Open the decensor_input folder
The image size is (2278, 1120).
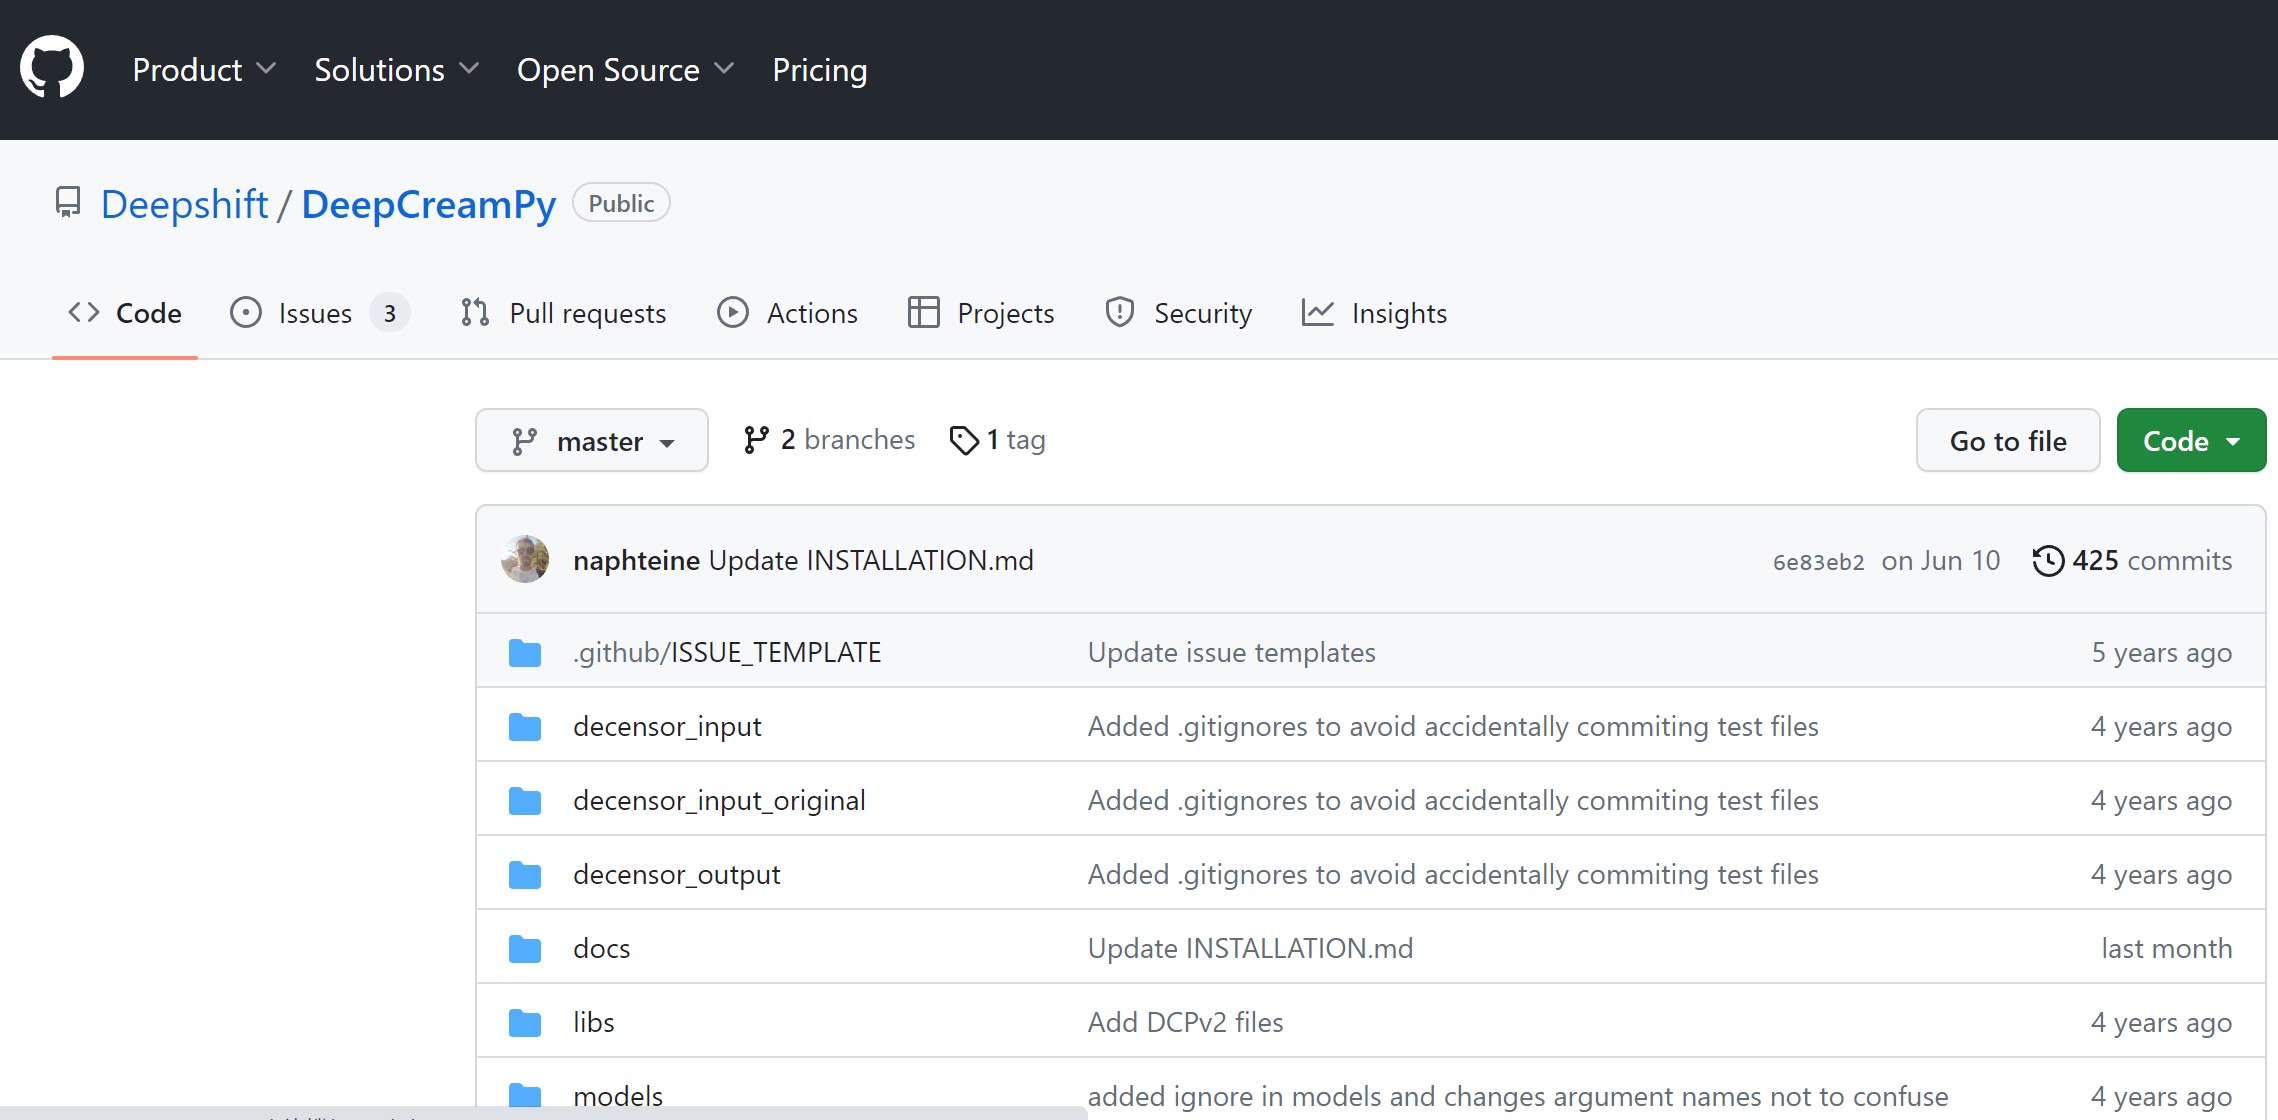pyautogui.click(x=667, y=727)
